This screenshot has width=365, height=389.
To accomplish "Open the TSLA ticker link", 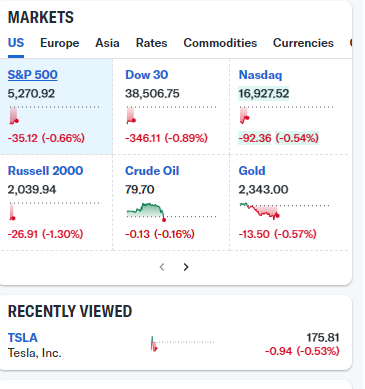I will pos(23,338).
